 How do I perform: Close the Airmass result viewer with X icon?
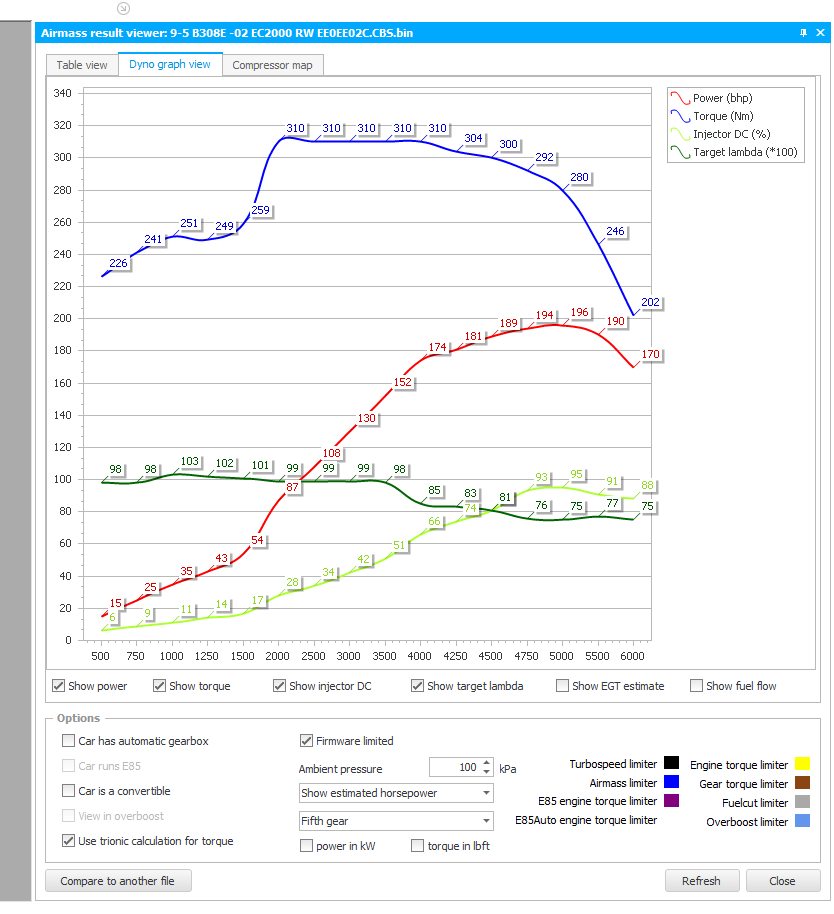coord(820,33)
